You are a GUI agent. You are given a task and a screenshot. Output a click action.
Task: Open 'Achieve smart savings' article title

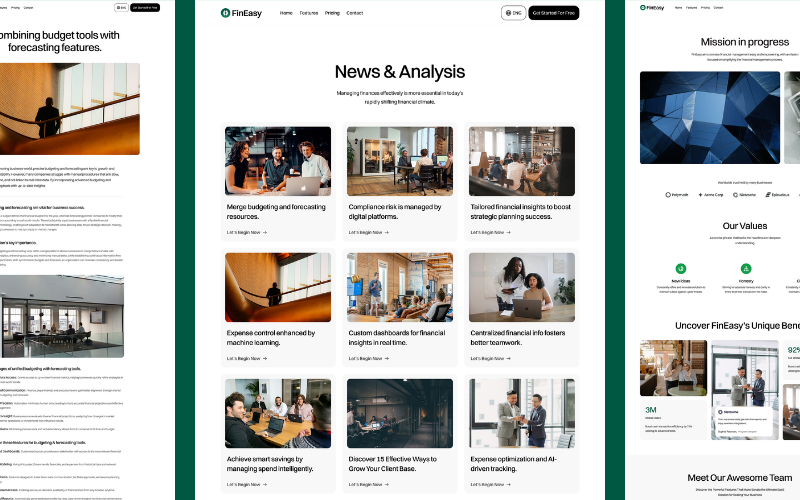(x=270, y=464)
